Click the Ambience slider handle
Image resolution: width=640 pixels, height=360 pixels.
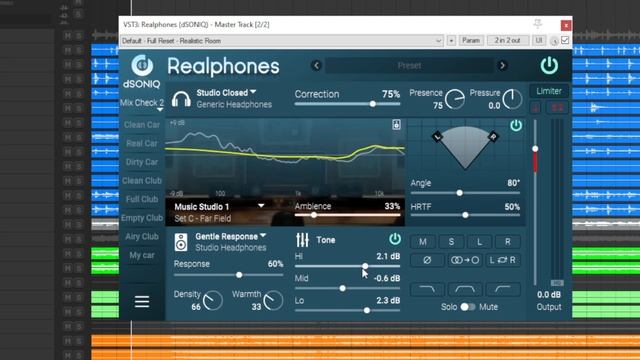click(313, 215)
